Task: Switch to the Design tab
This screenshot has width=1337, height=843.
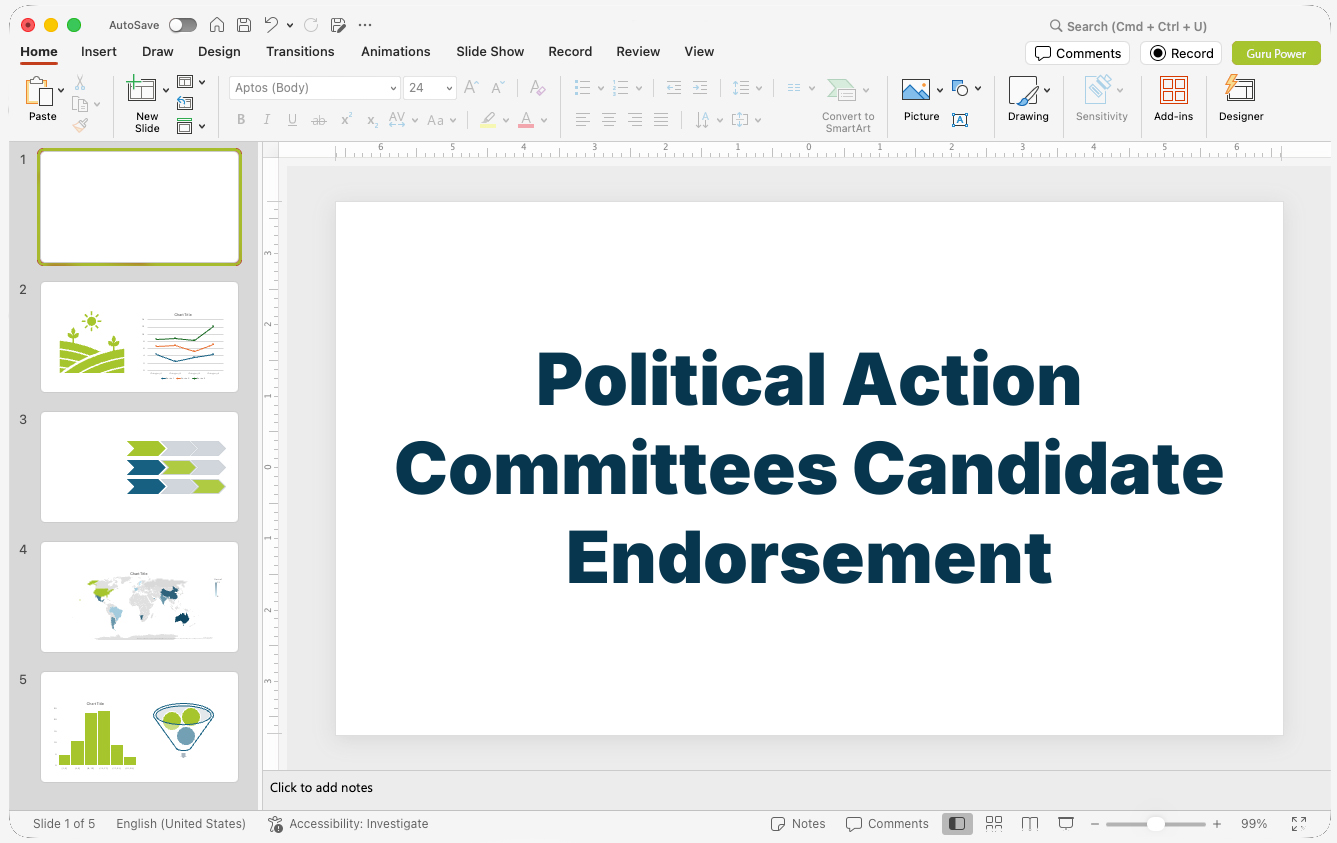Action: 219,52
